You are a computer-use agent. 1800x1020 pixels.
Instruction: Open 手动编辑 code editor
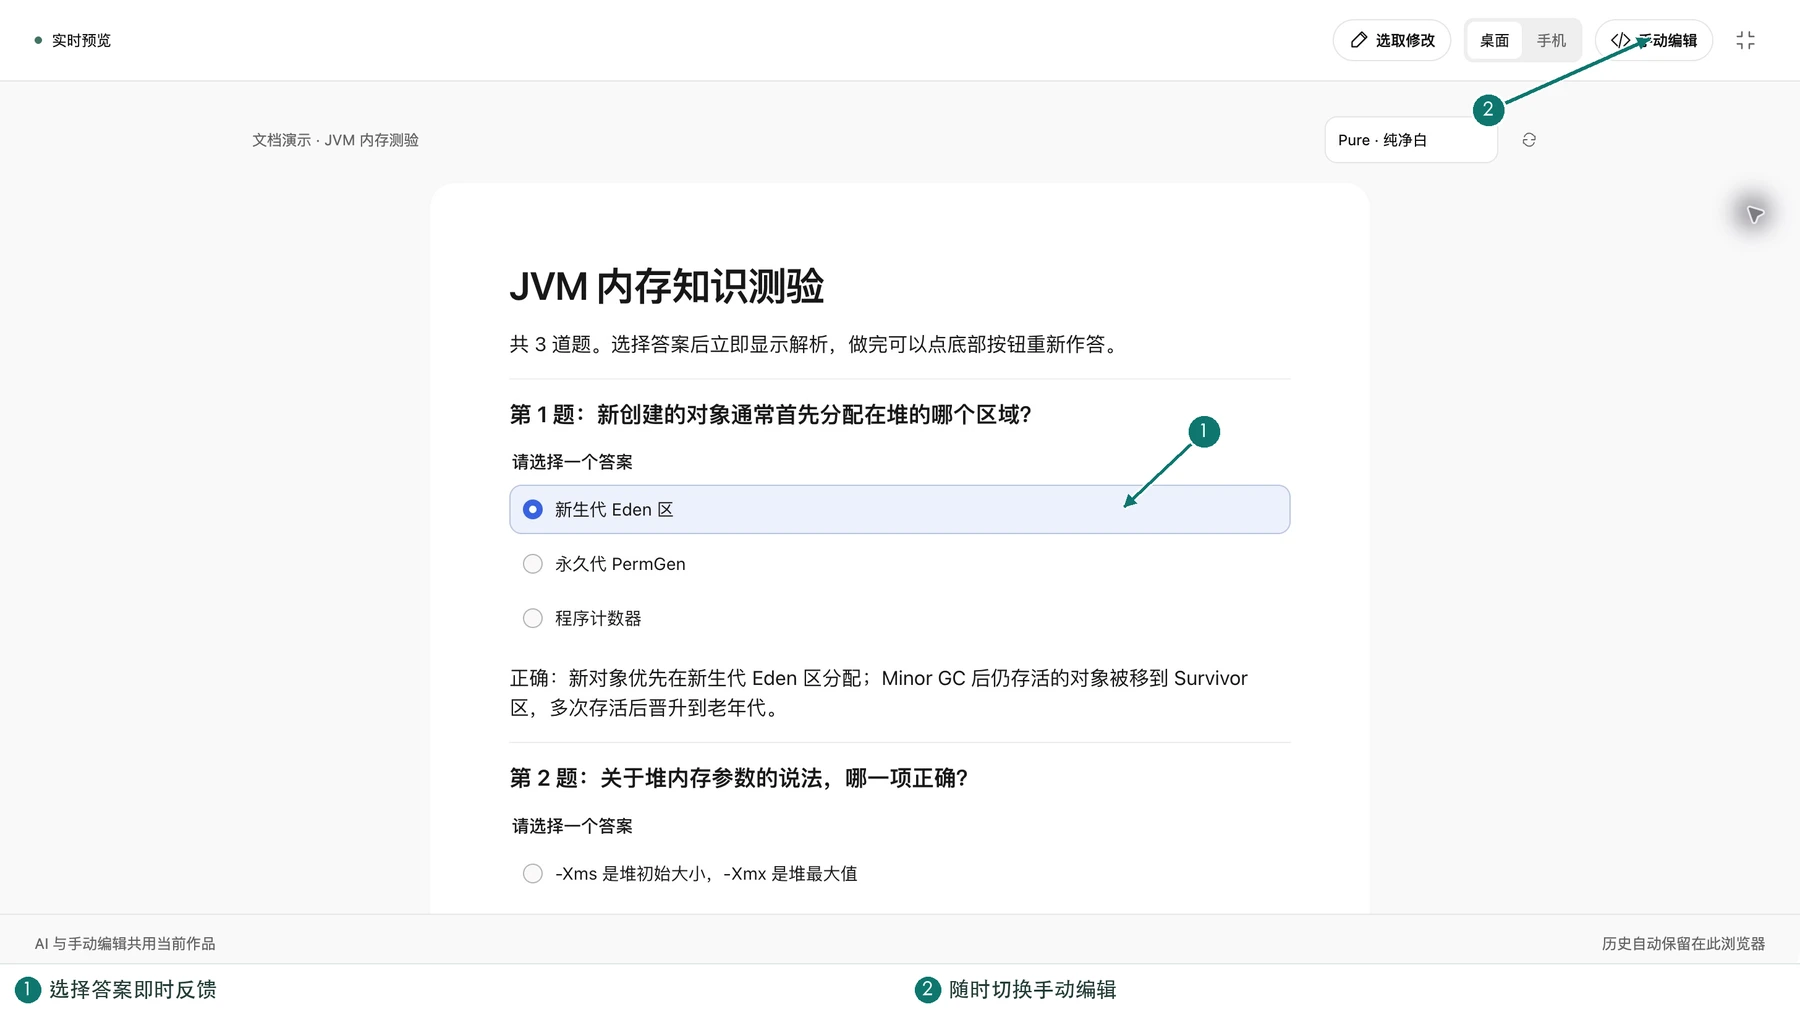tap(1653, 40)
